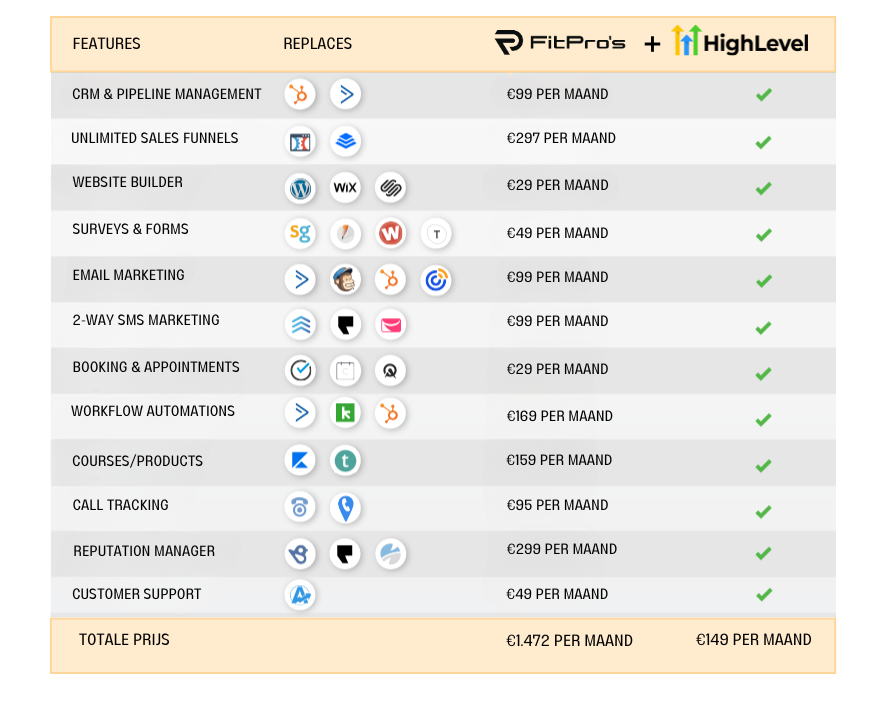Screen dimensions: 870x725
Task: Select the 'sg' icon in Surveys & Forms
Action: click(x=300, y=233)
